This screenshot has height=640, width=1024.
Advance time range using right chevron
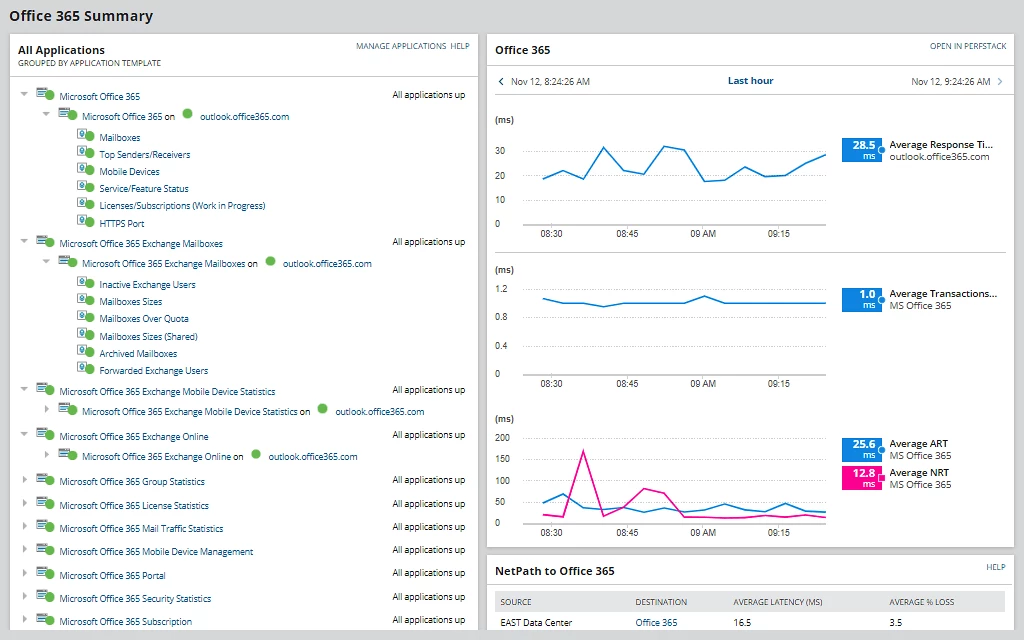click(999, 81)
